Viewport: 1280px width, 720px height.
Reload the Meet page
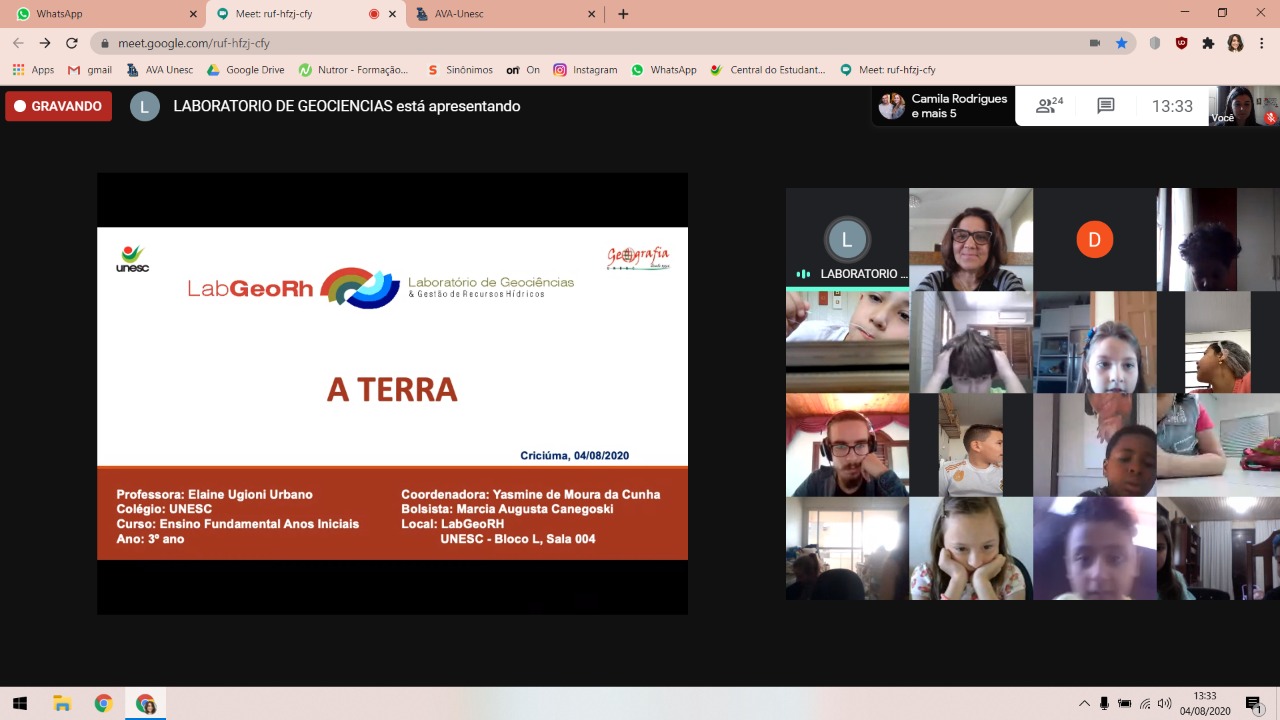[x=71, y=43]
